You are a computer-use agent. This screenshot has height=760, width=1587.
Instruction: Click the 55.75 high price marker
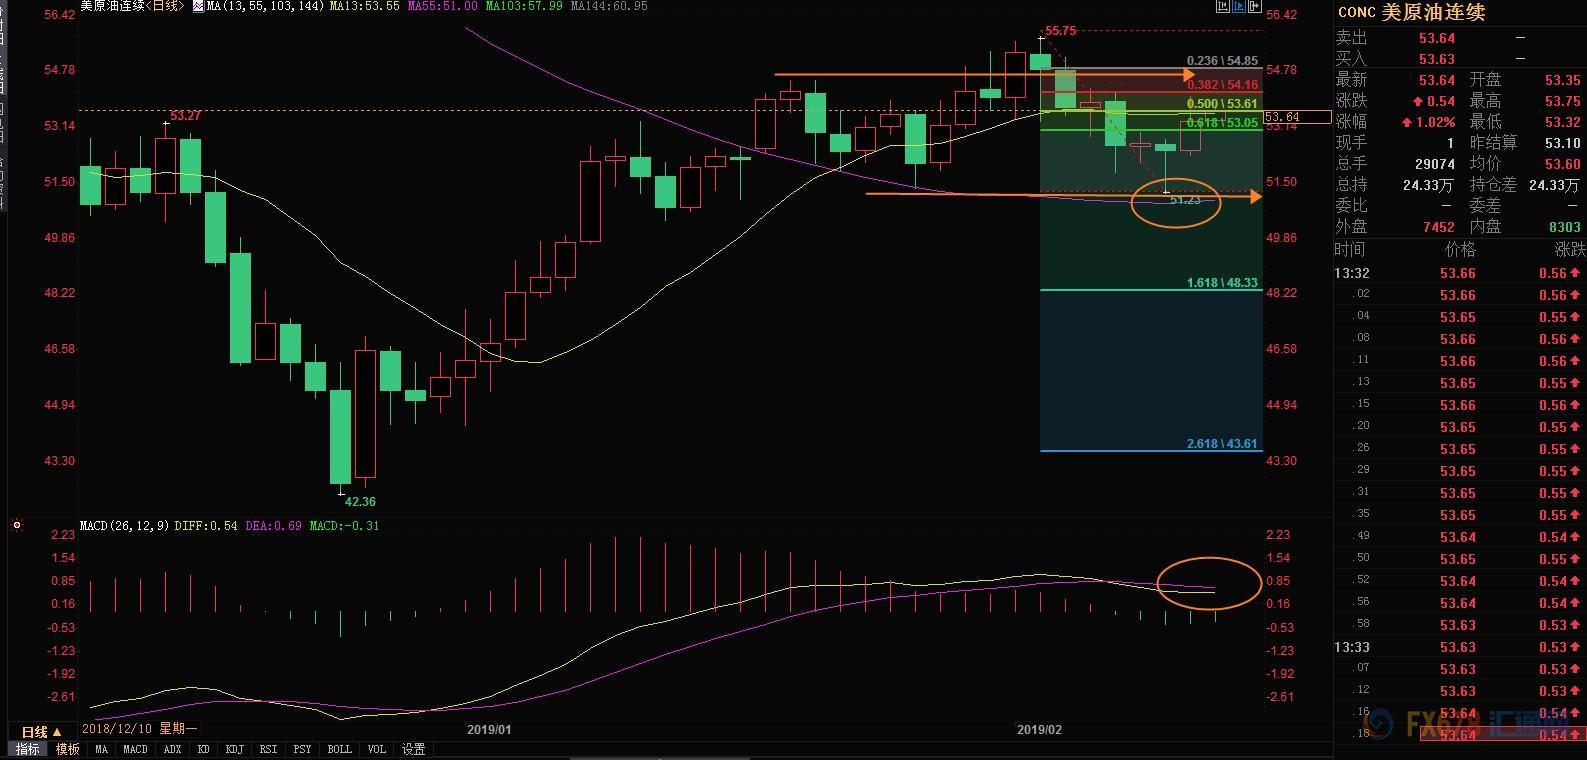click(x=1060, y=31)
